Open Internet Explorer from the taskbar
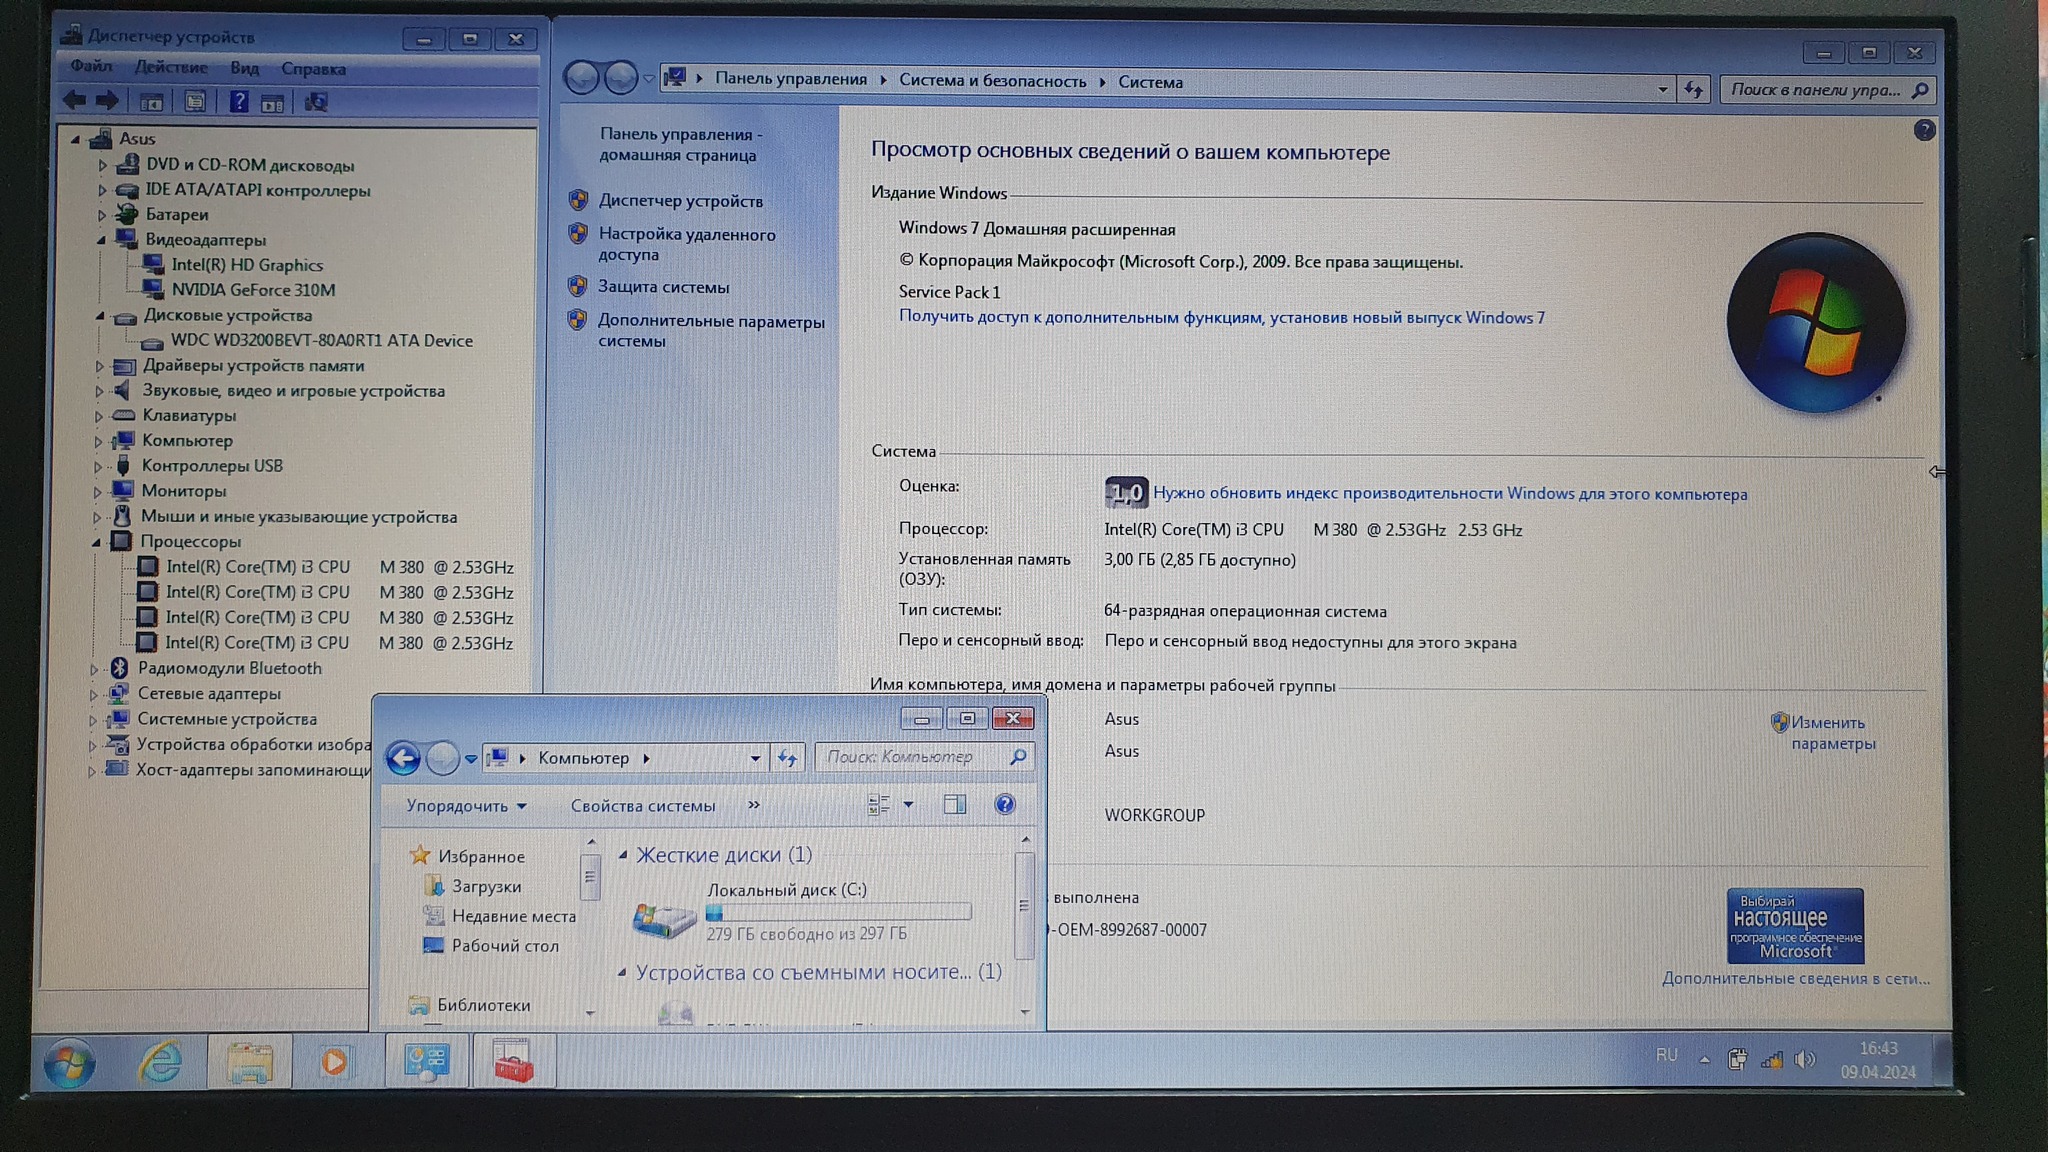This screenshot has height=1152, width=2048. pyautogui.click(x=160, y=1061)
